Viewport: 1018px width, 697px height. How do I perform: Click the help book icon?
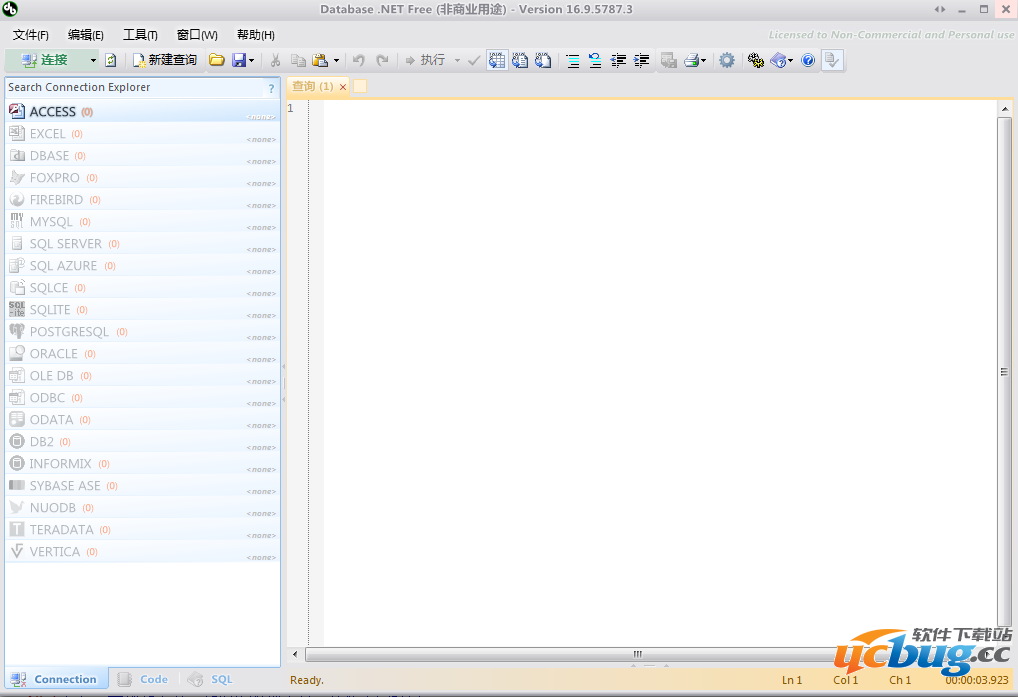click(778, 60)
